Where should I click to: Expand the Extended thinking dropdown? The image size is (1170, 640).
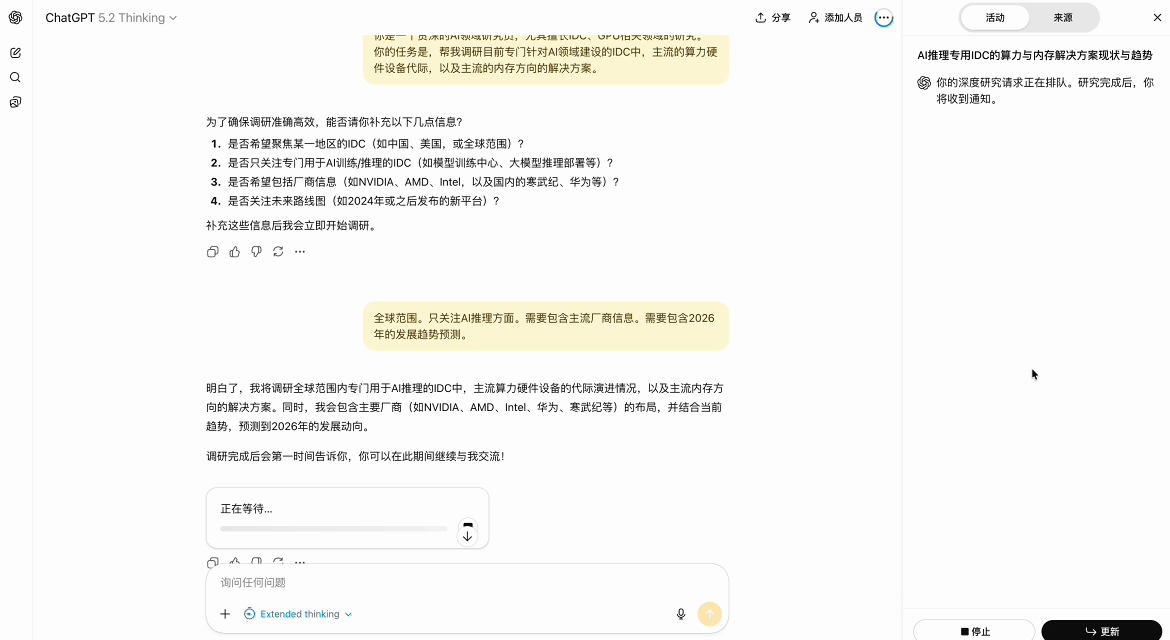tap(298, 614)
